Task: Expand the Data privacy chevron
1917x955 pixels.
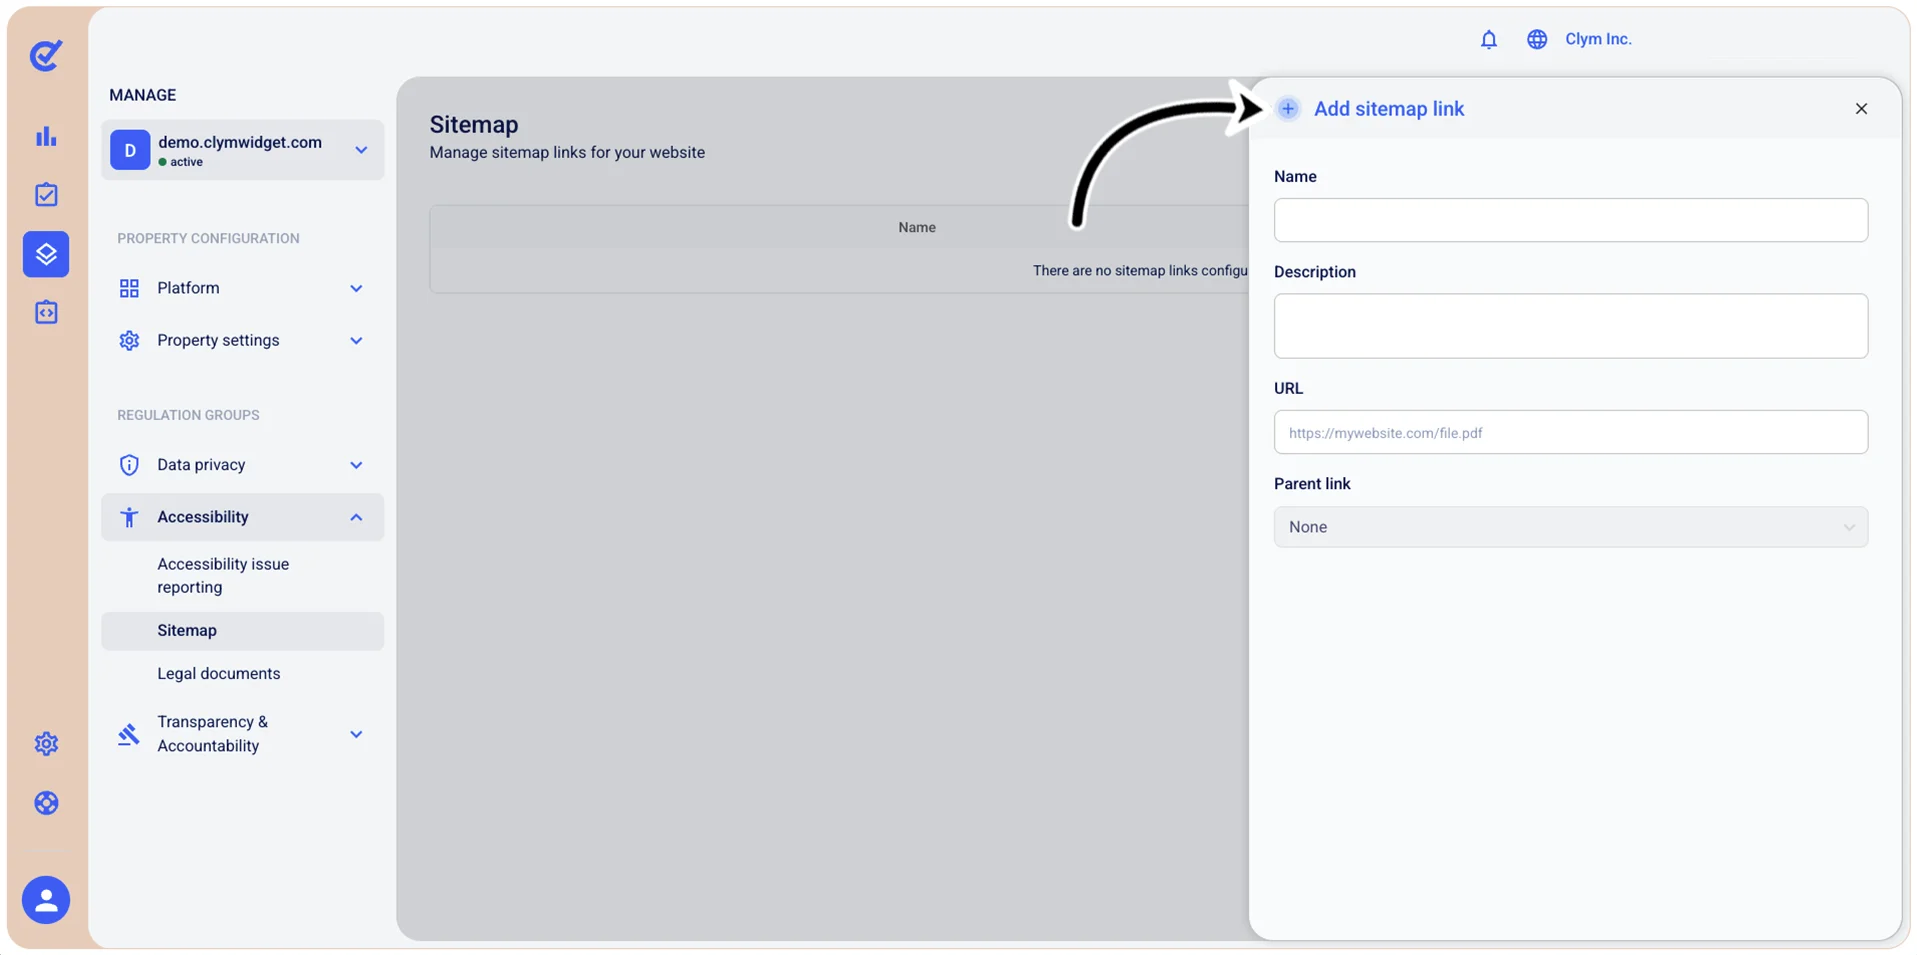Action: (x=356, y=465)
